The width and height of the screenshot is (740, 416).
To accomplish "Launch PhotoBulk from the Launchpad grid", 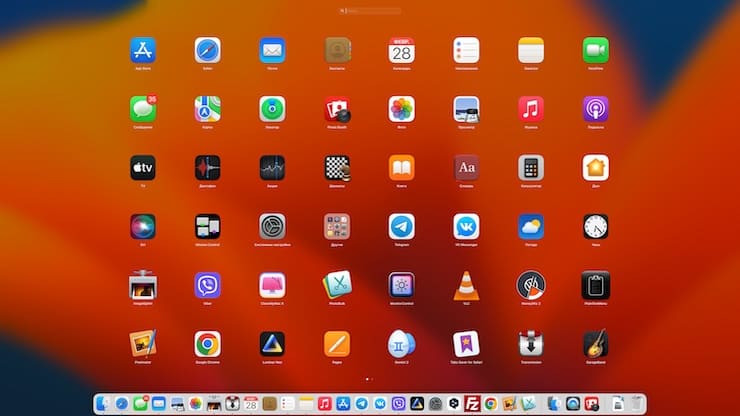I will [337, 285].
